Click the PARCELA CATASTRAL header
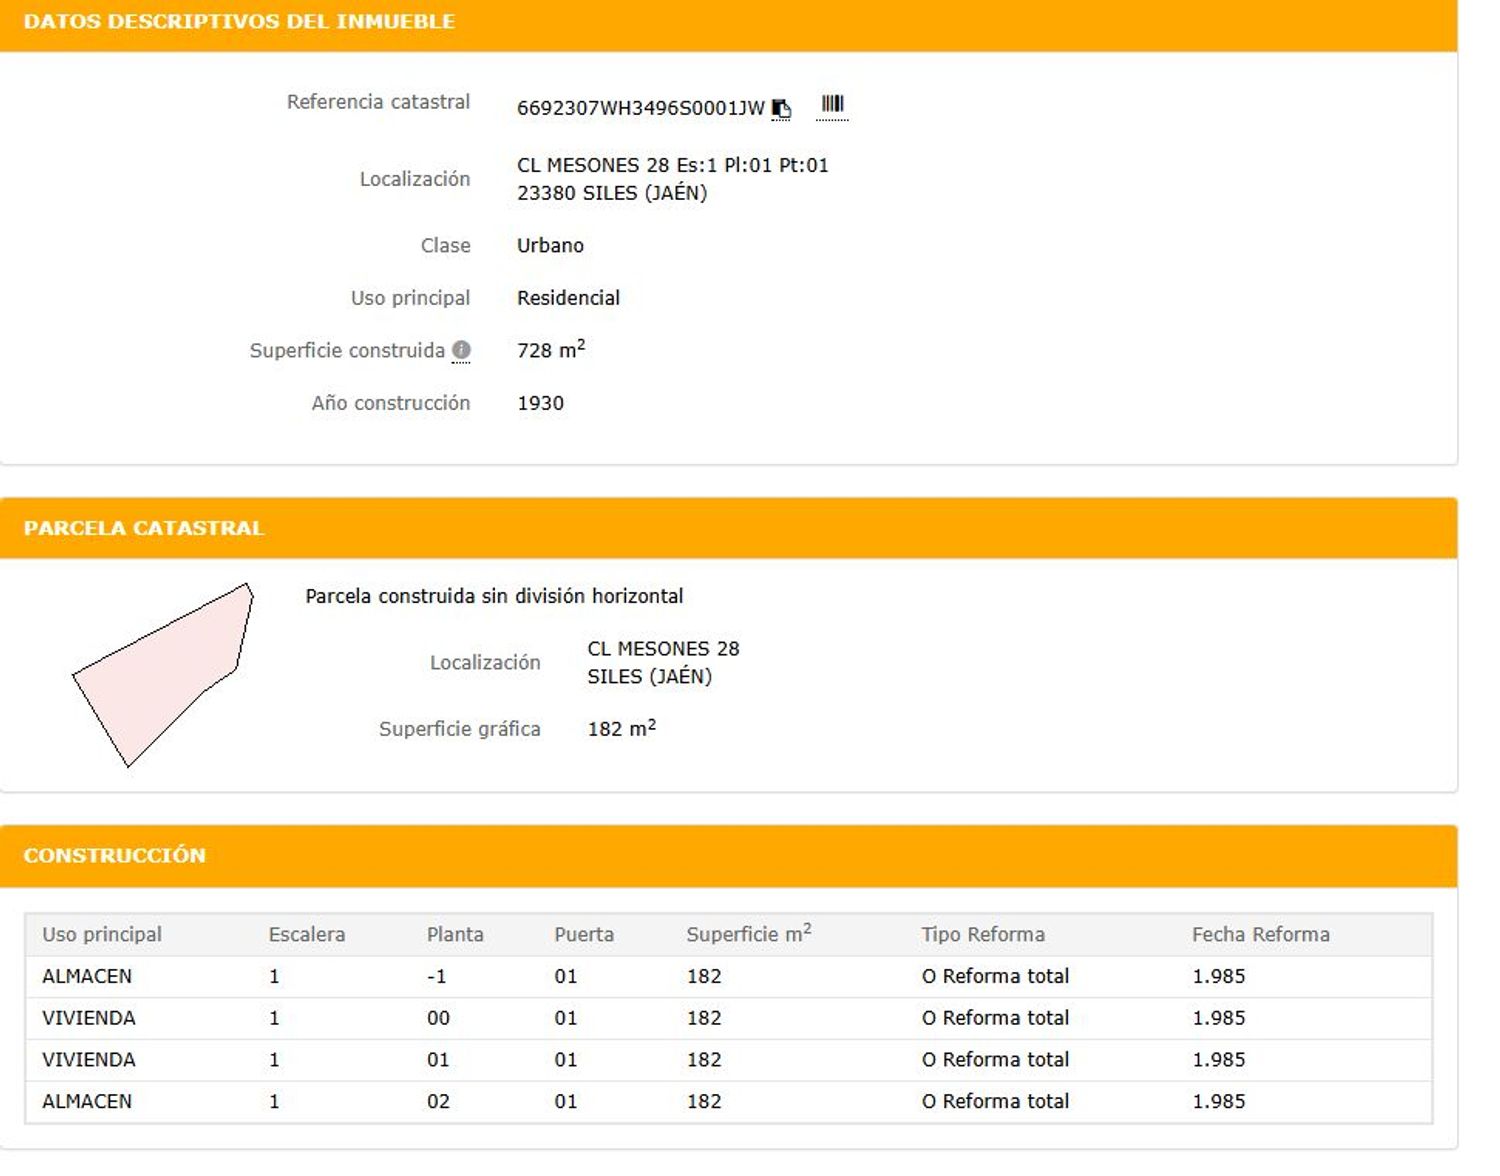Viewport: 1500px width, 1176px height. coord(143,528)
